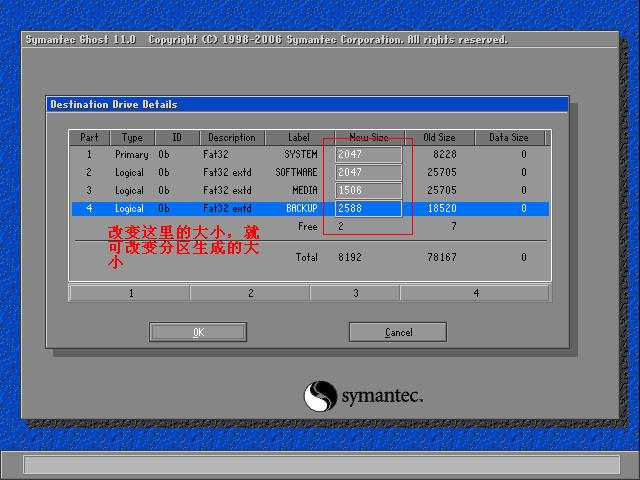The width and height of the screenshot is (640, 480).
Task: Click segment 4 in partition layout bar
Action: [x=475, y=293]
